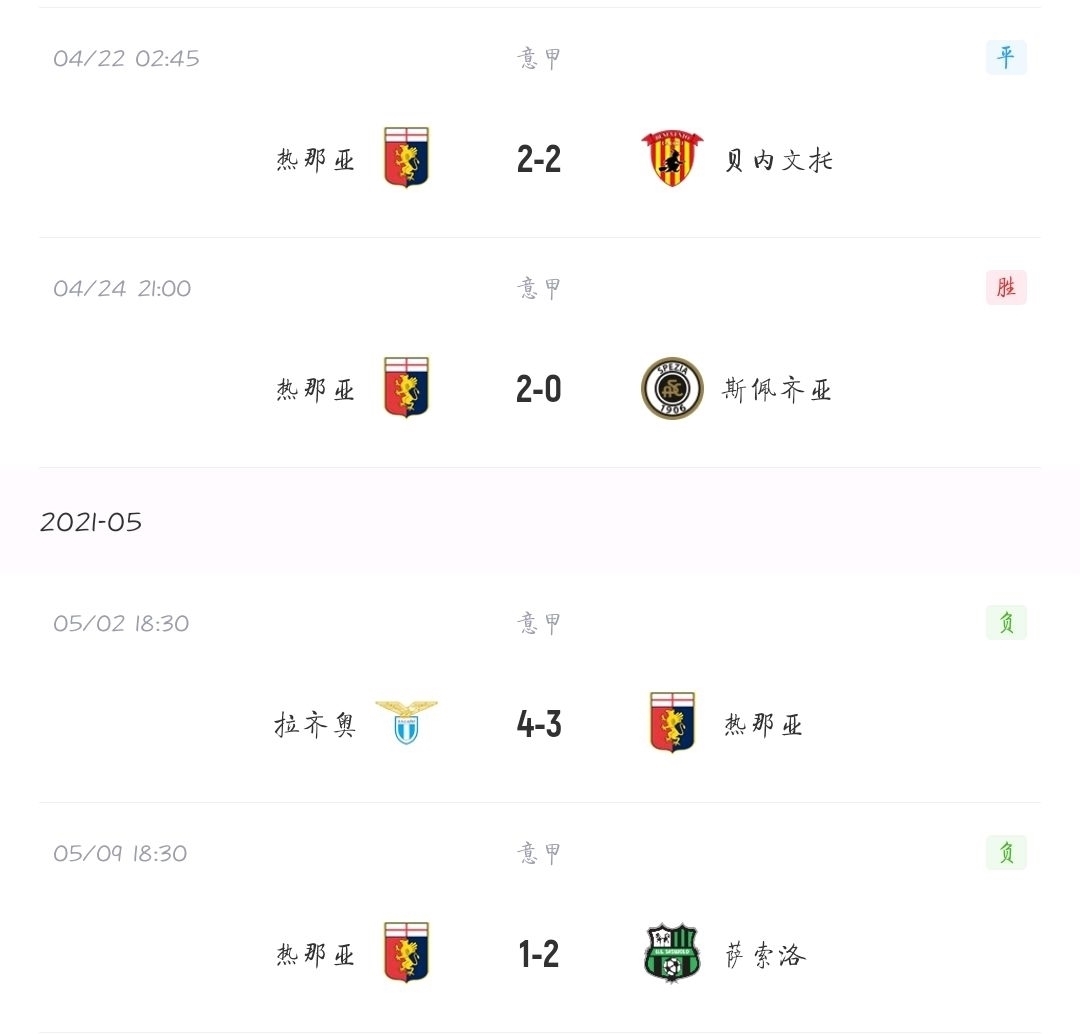The width and height of the screenshot is (1080, 1034).
Task: Click the Spezia 1906 team crest
Action: (672, 389)
